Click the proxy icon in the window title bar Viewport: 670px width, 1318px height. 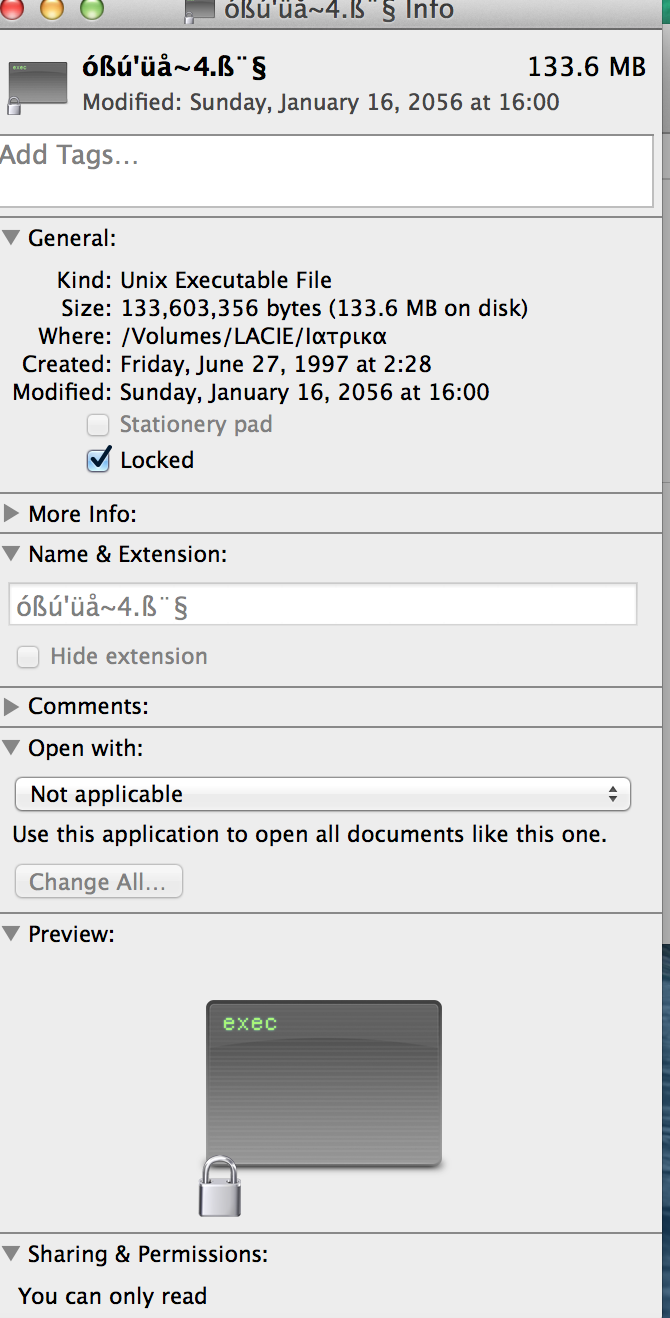(201, 11)
